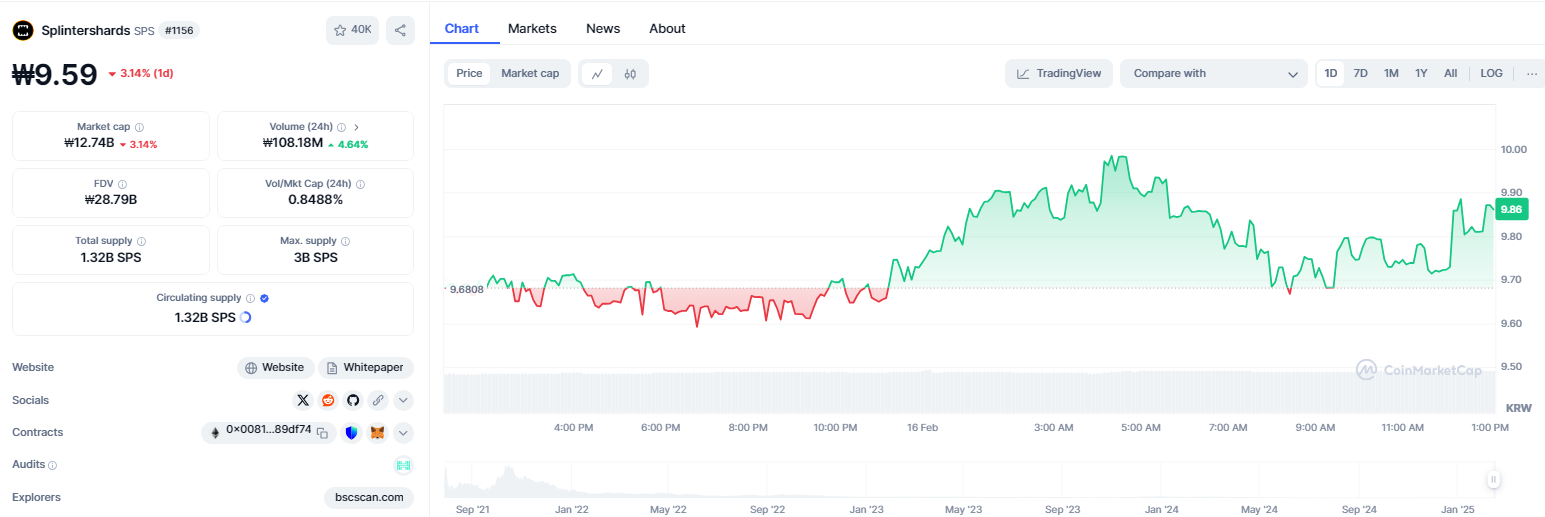Open the Website link button
This screenshot has height=517, width=1545.
pyautogui.click(x=276, y=367)
